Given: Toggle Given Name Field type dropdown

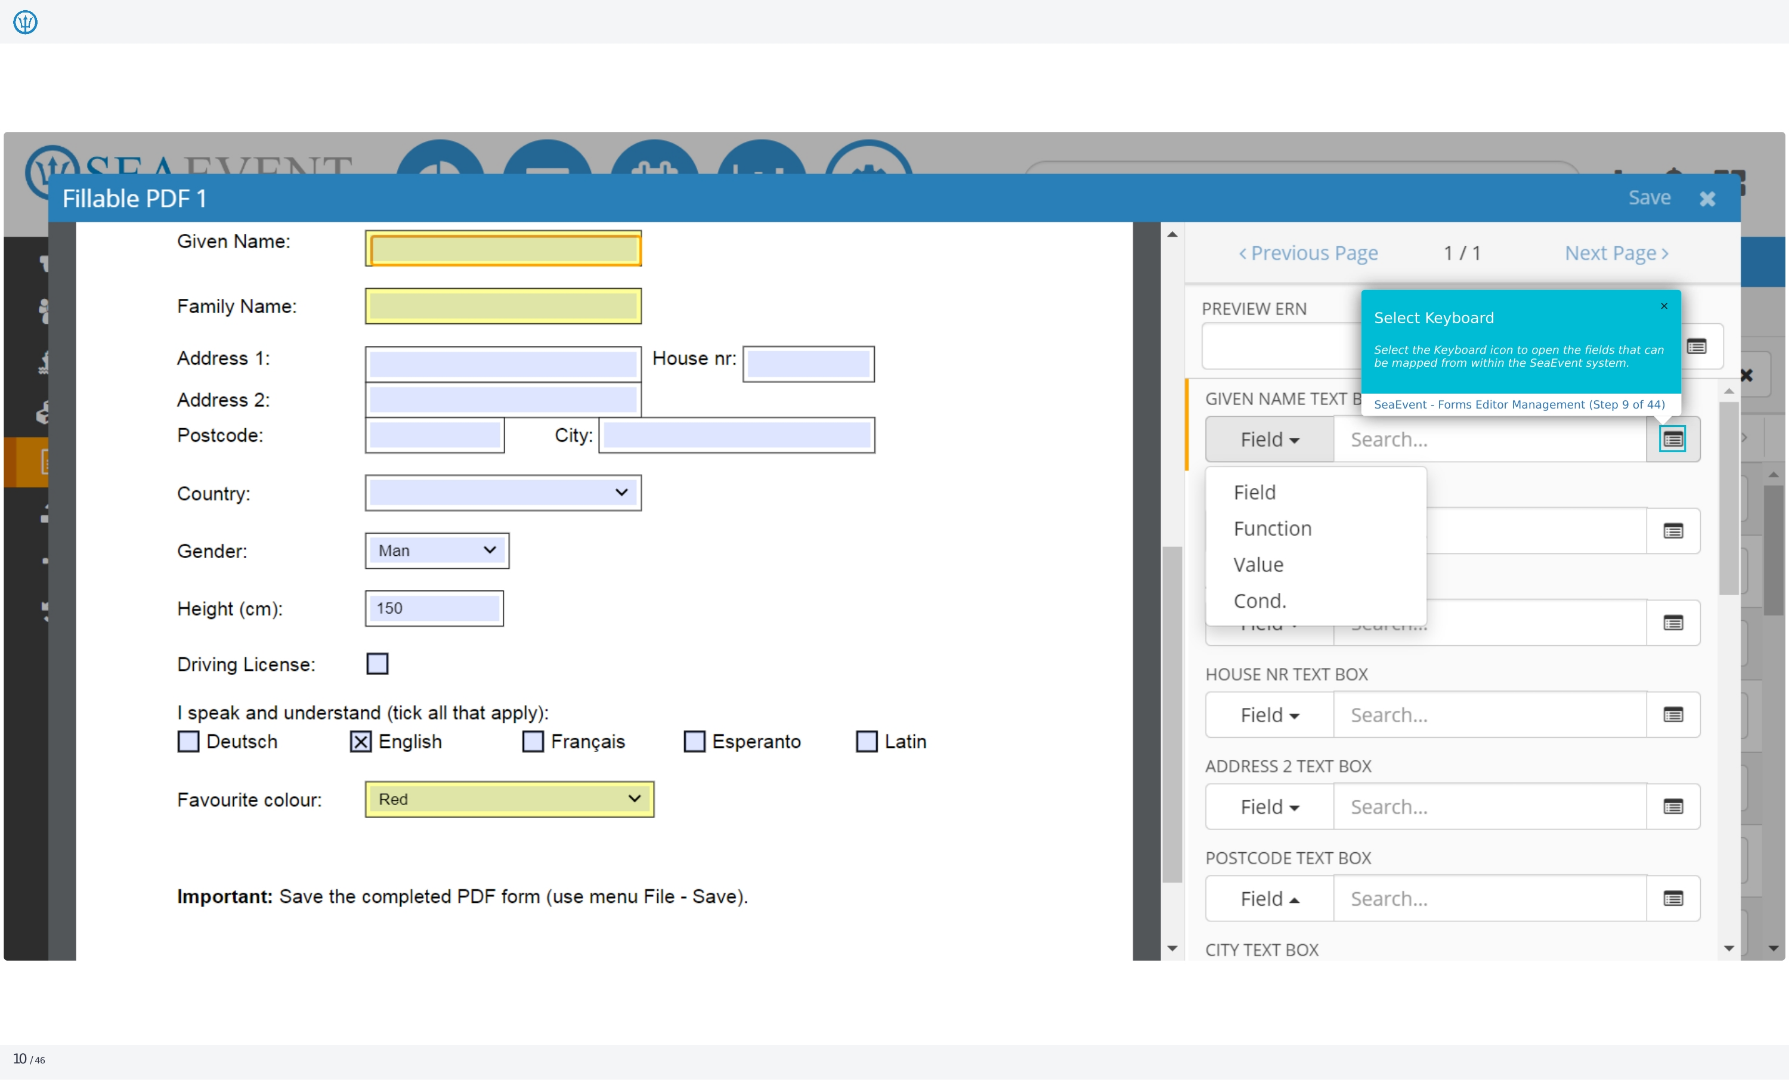Looking at the screenshot, I should pos(1270,439).
